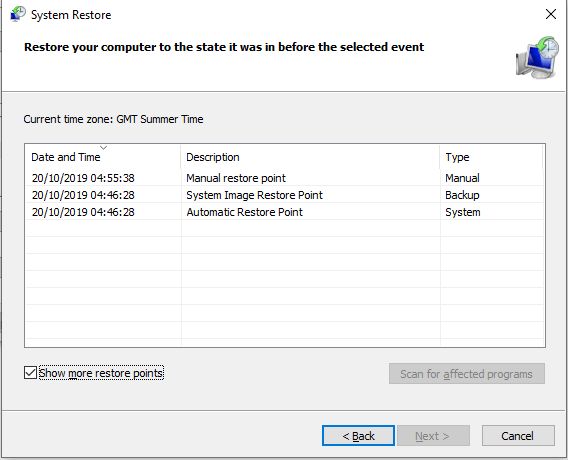Sort by Description column header
Viewport: 568px width, 460px height.
click(310, 157)
